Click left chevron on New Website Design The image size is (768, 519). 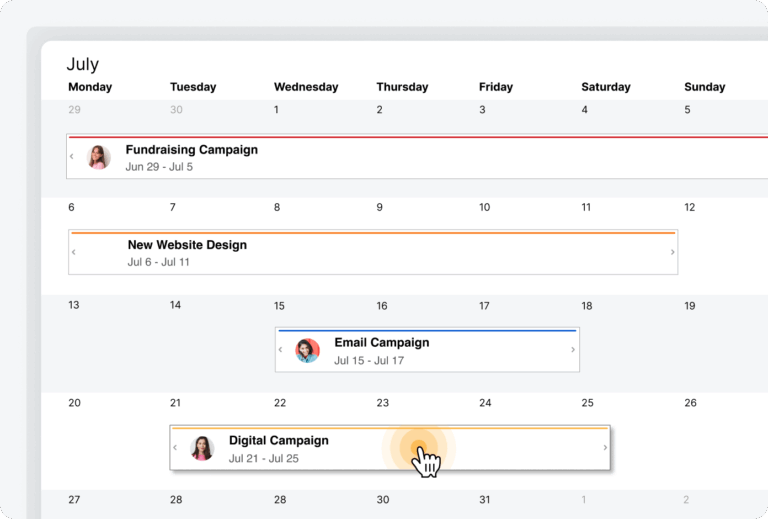tap(73, 252)
